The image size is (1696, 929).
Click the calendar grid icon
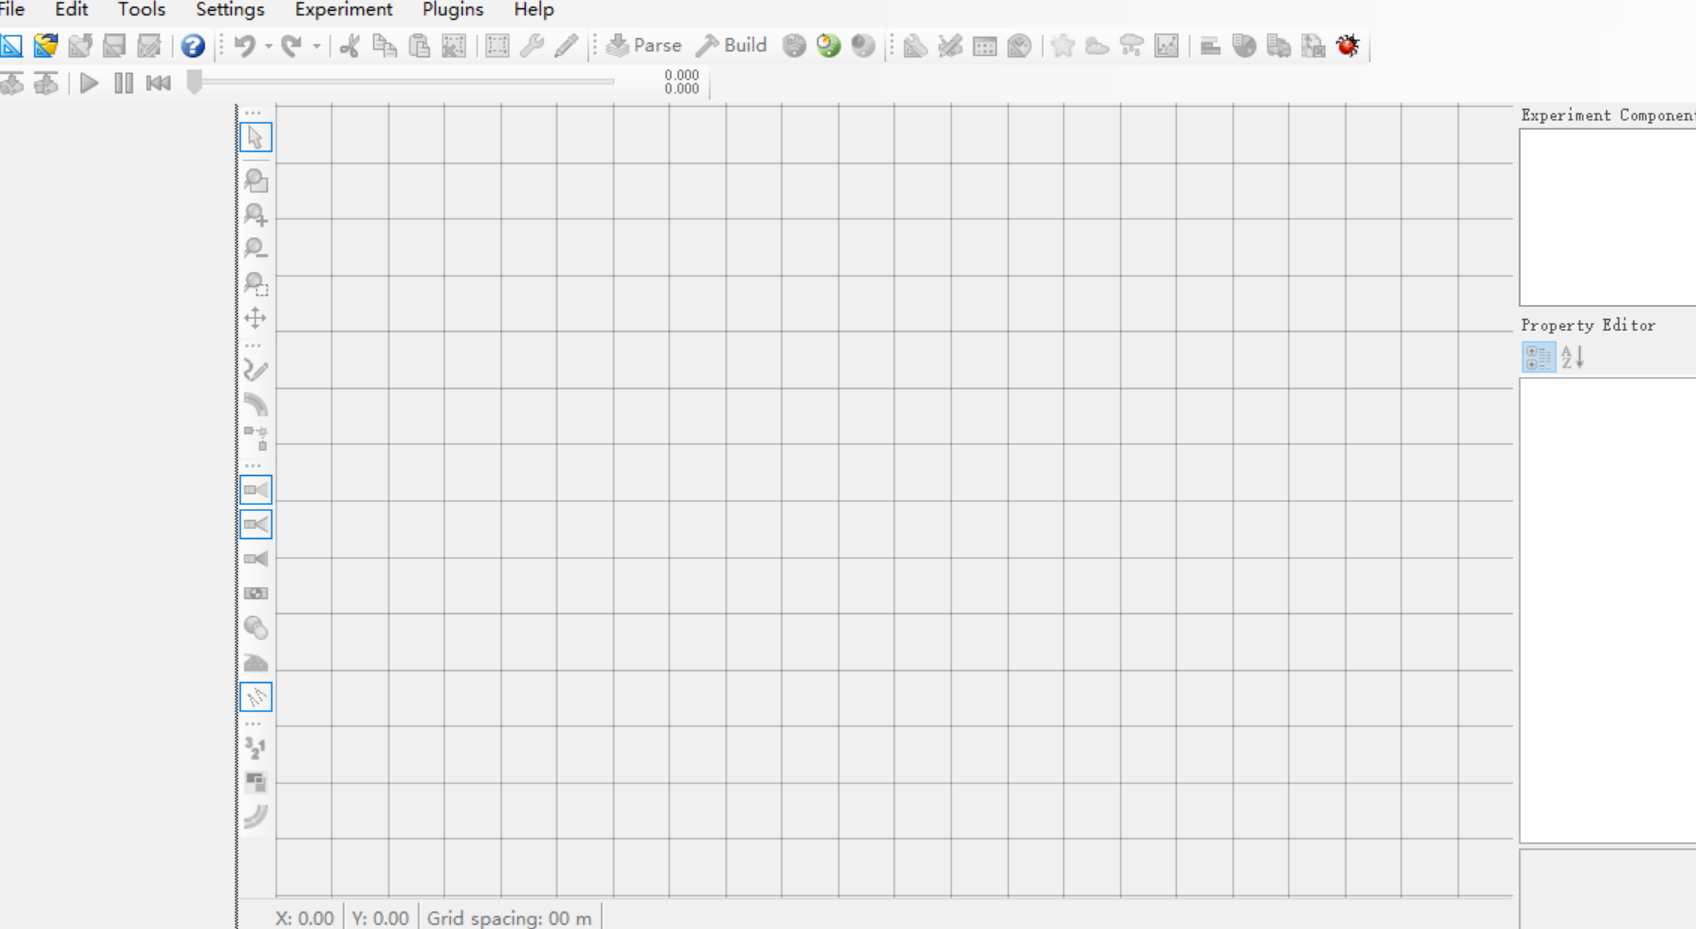pyautogui.click(x=985, y=46)
